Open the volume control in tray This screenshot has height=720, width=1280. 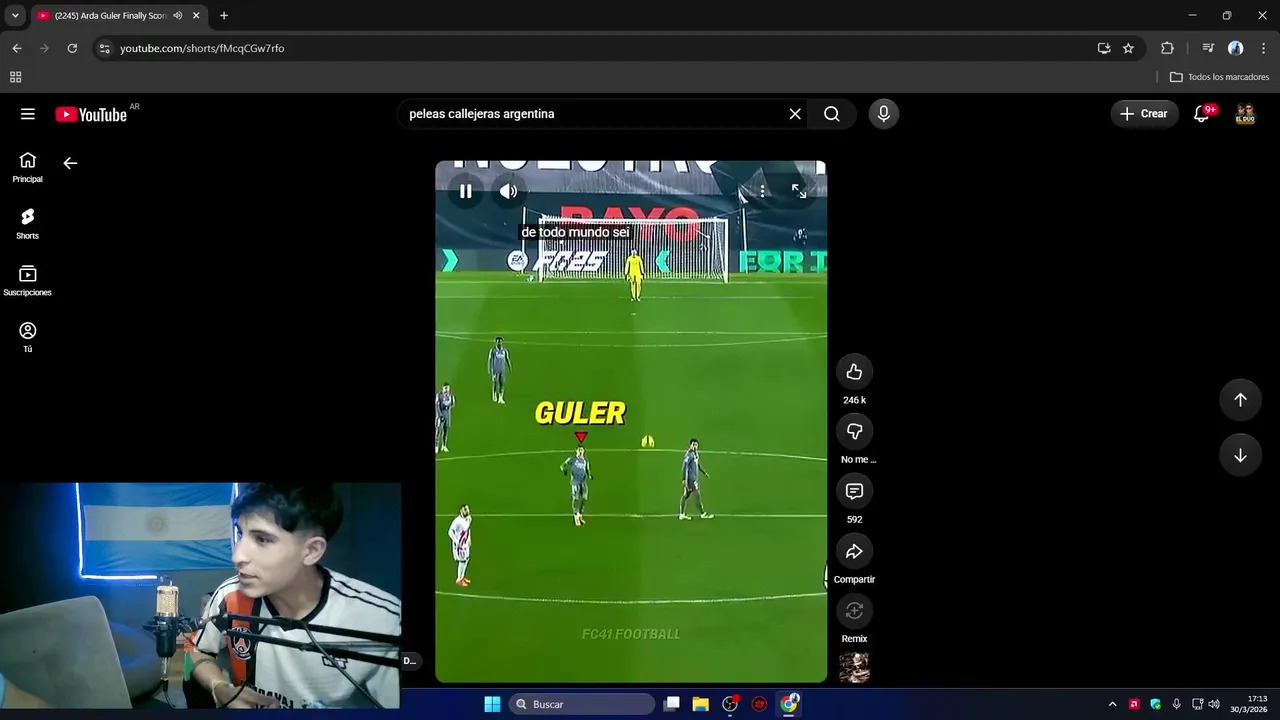click(x=1214, y=704)
